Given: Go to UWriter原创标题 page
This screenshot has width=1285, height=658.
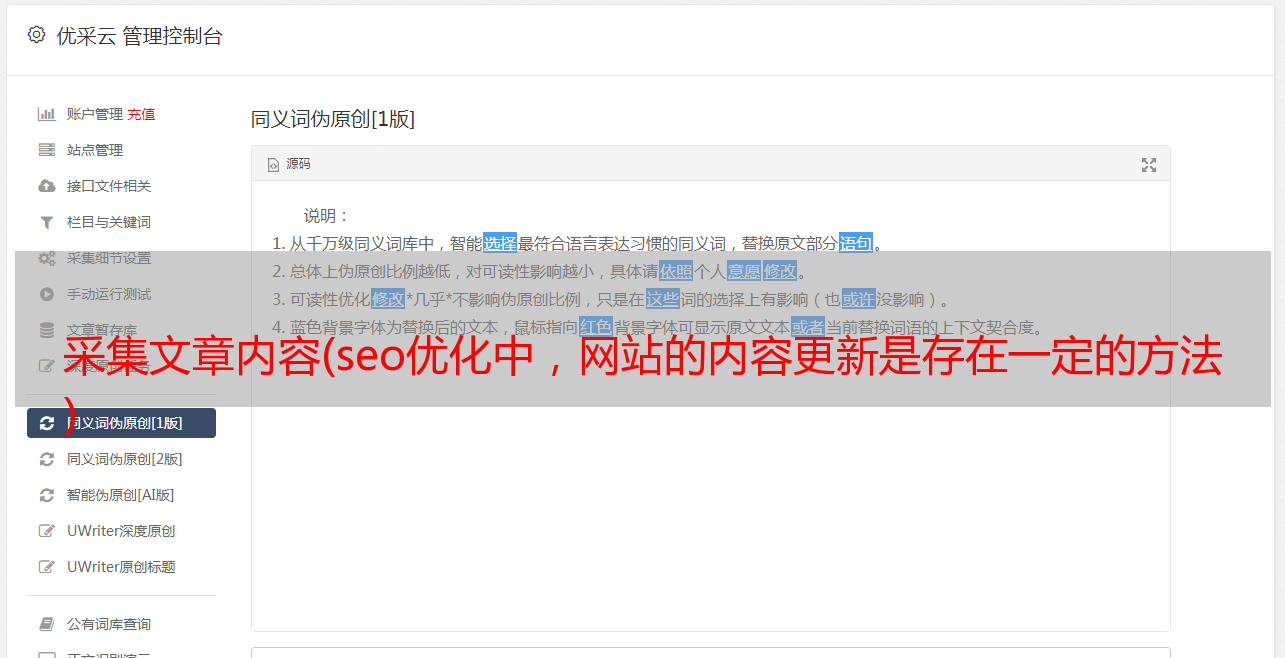Looking at the screenshot, I should click(121, 567).
